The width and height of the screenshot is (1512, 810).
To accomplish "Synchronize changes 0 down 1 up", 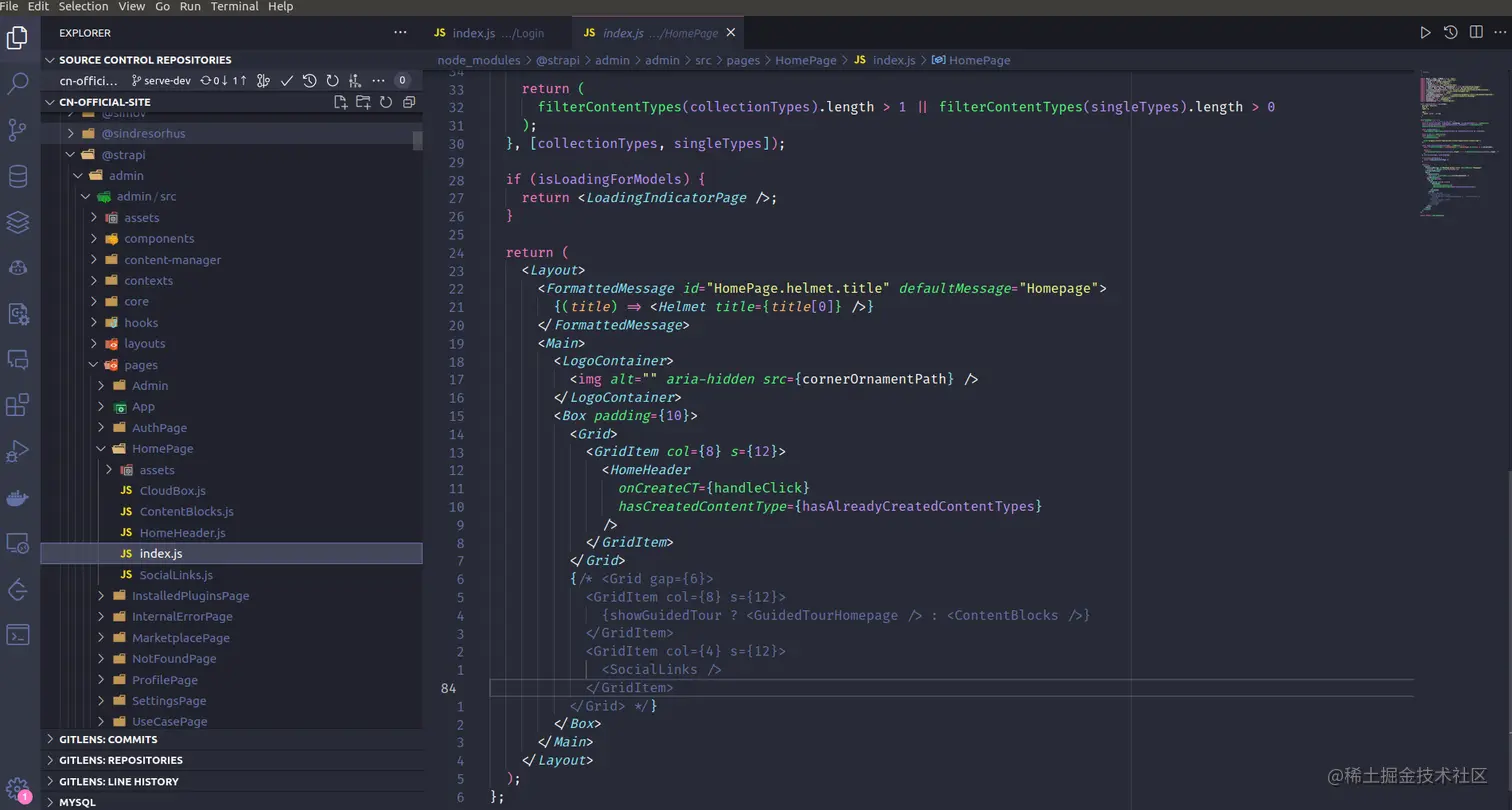I will coord(223,80).
